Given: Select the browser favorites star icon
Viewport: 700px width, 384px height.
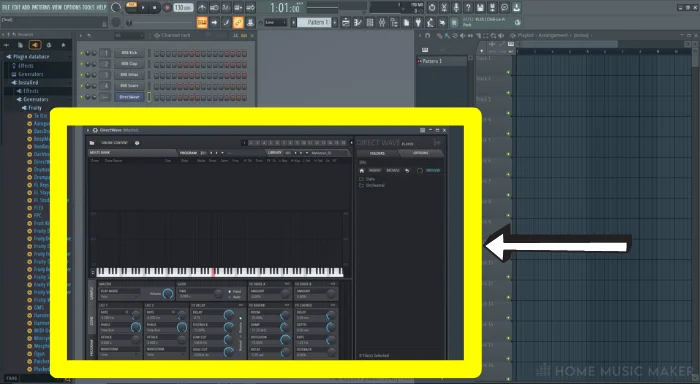Looking at the screenshot, I should click(x=63, y=45).
